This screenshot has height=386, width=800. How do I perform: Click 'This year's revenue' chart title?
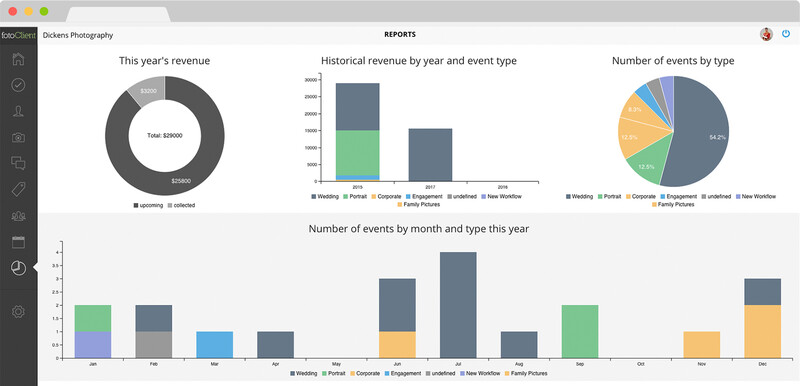(x=164, y=61)
